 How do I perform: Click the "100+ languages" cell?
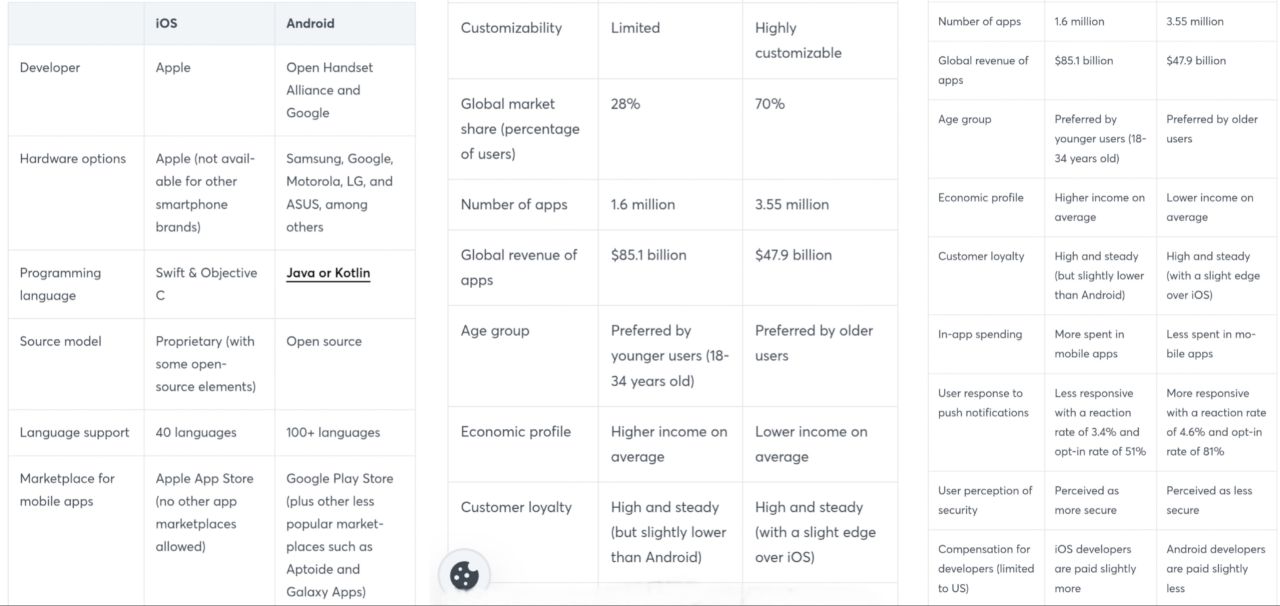(x=333, y=433)
